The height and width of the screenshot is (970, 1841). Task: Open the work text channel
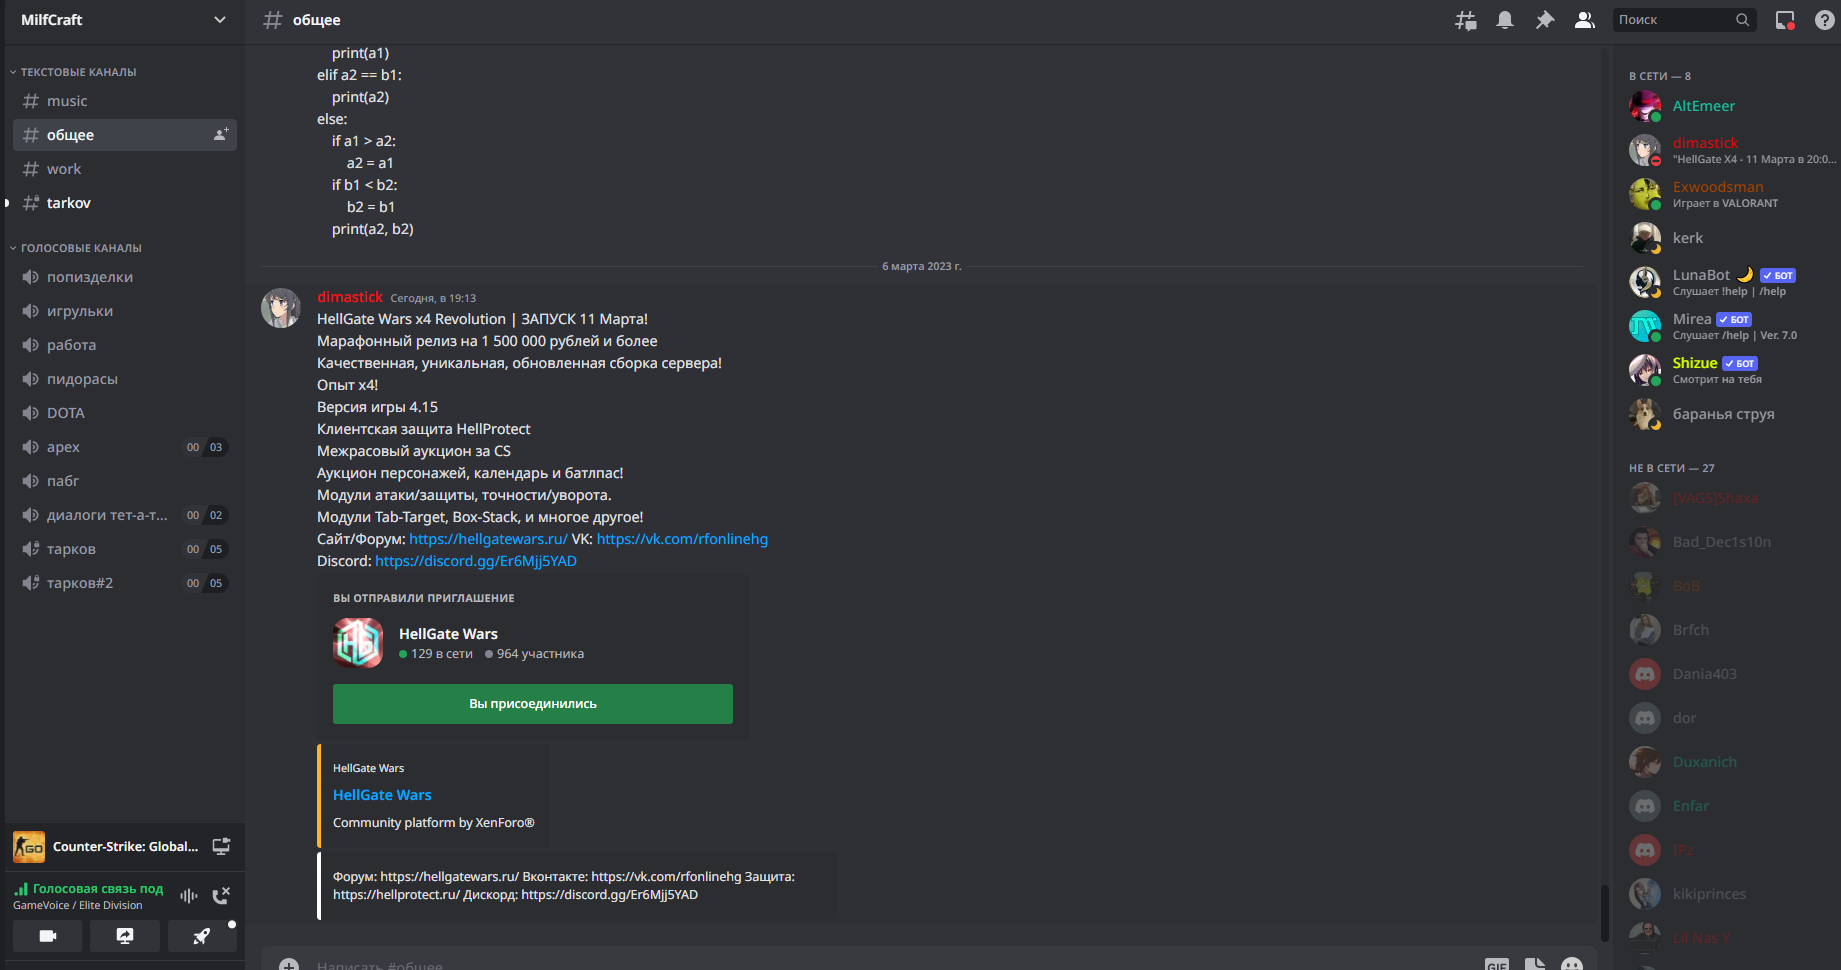[125, 169]
